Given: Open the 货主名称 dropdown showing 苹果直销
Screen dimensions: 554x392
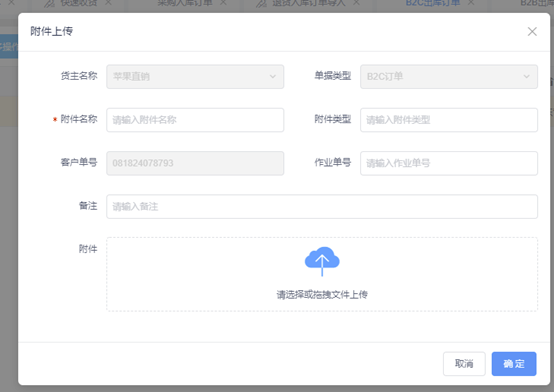Looking at the screenshot, I should click(x=195, y=76).
